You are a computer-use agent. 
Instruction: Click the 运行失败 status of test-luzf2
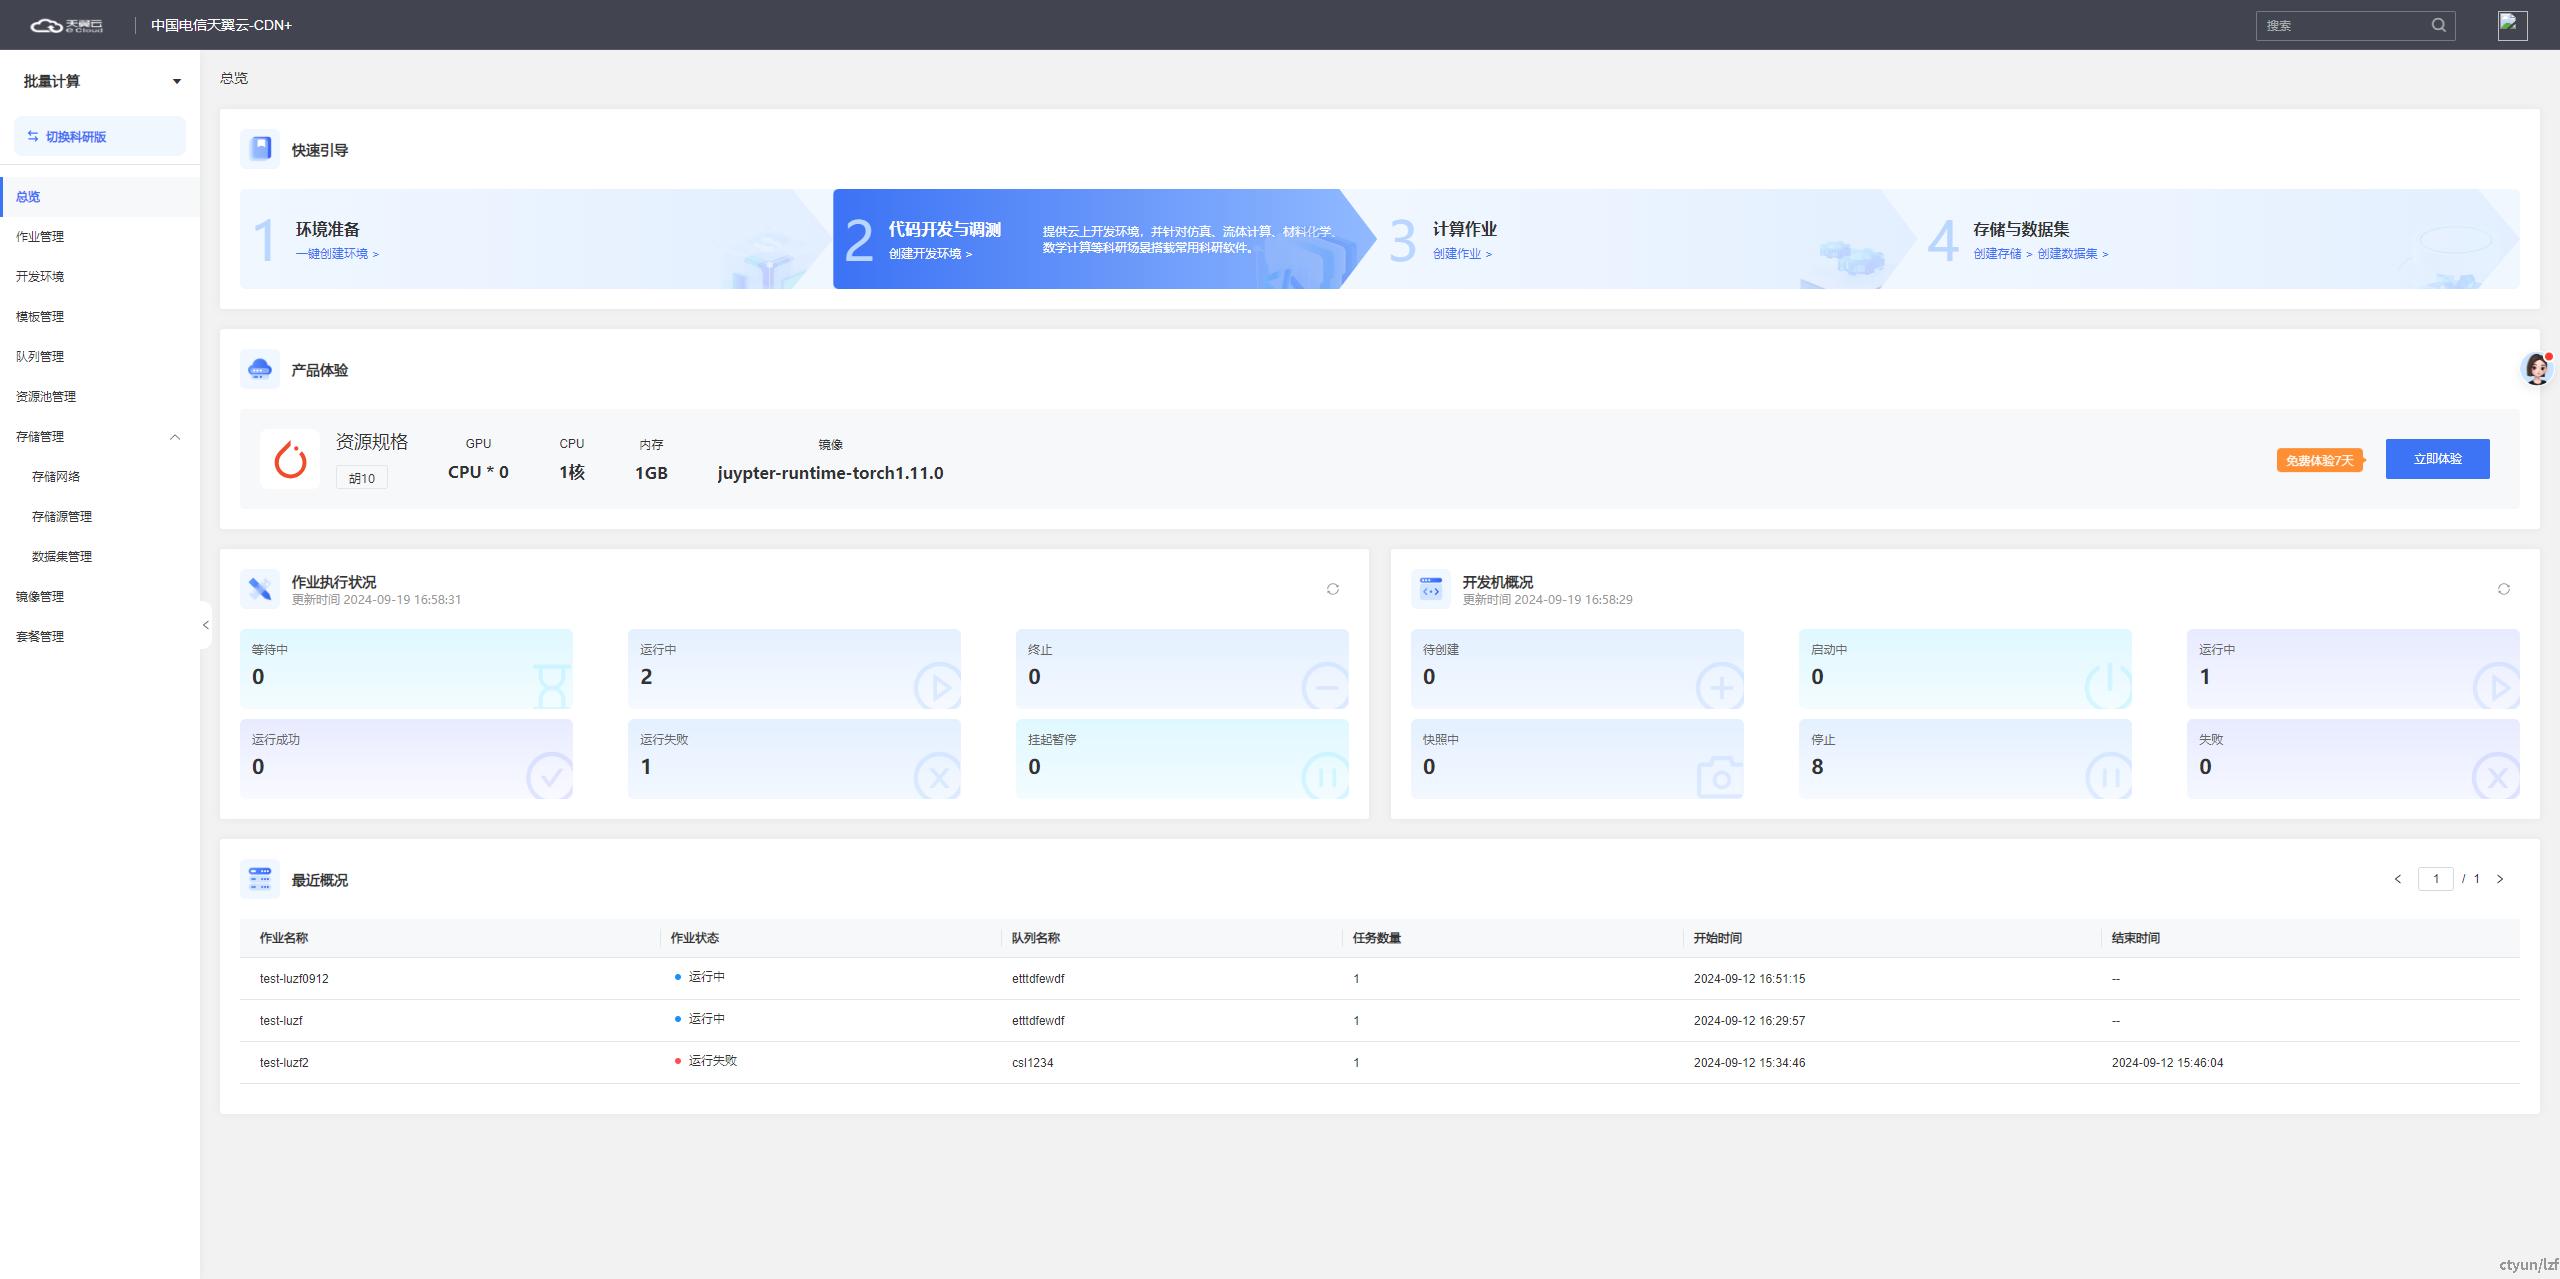pos(706,1061)
